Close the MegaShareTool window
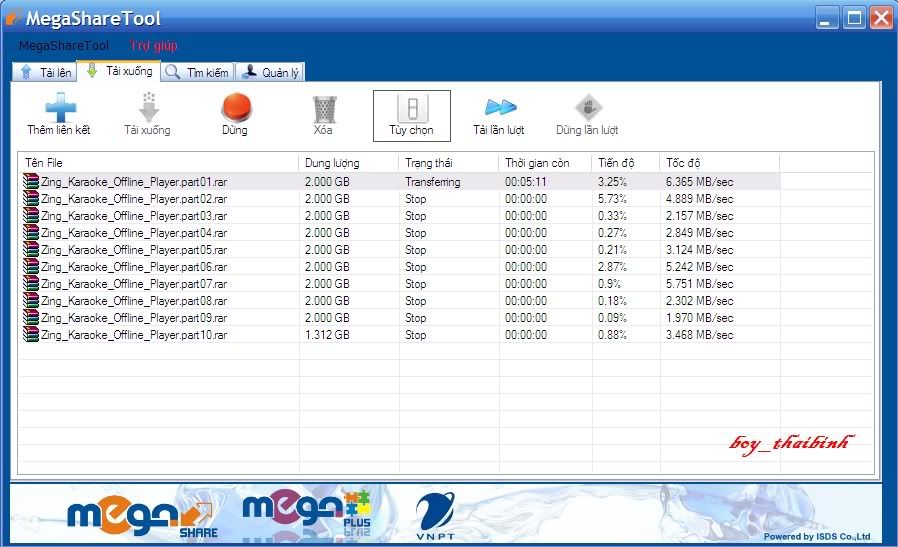The height and width of the screenshot is (547, 898). tap(881, 18)
